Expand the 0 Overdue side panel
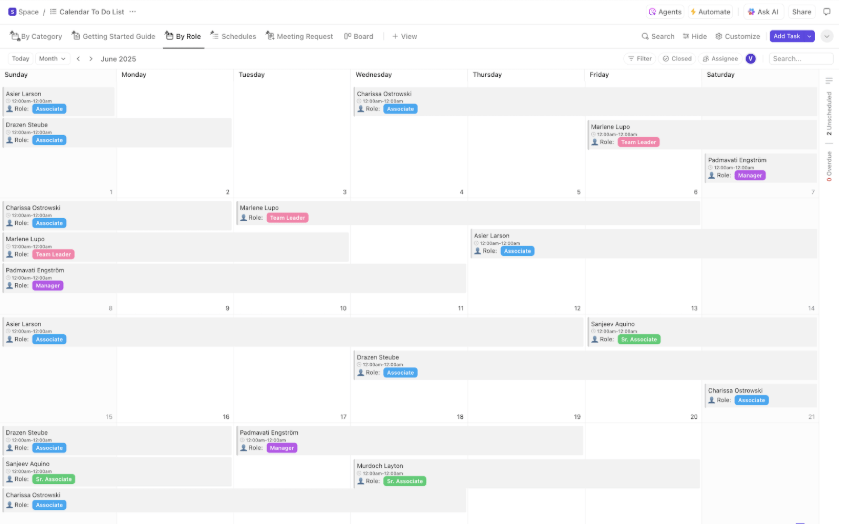 [x=829, y=166]
